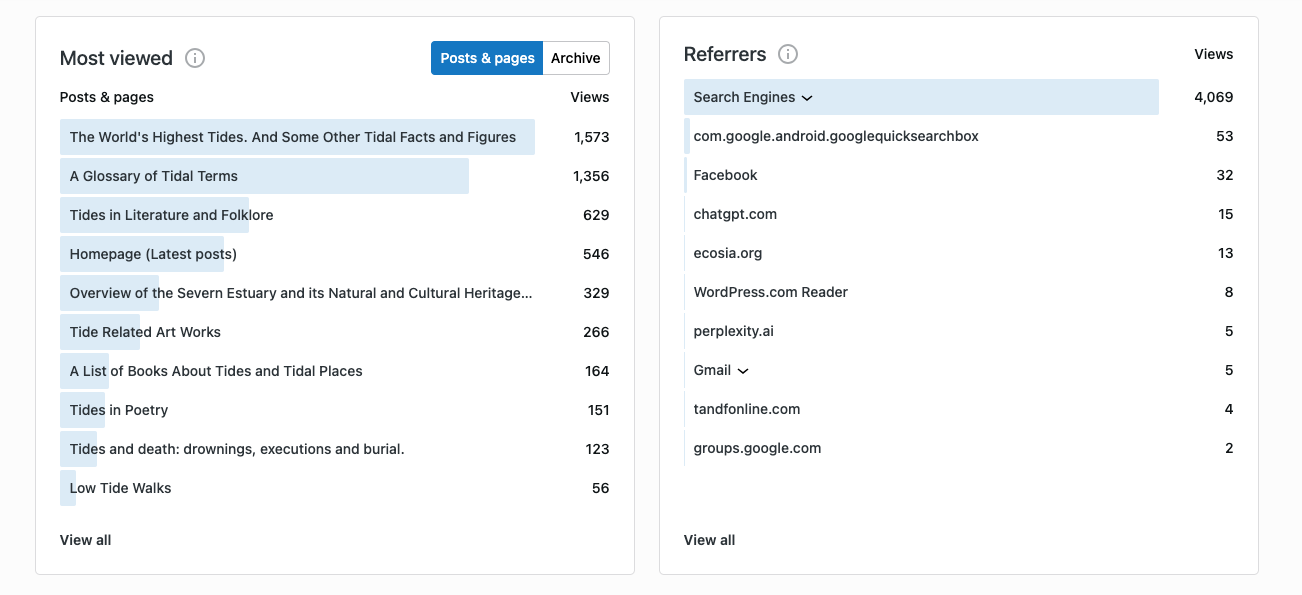
Task: Click the Facebook referrer row
Action: [725, 175]
